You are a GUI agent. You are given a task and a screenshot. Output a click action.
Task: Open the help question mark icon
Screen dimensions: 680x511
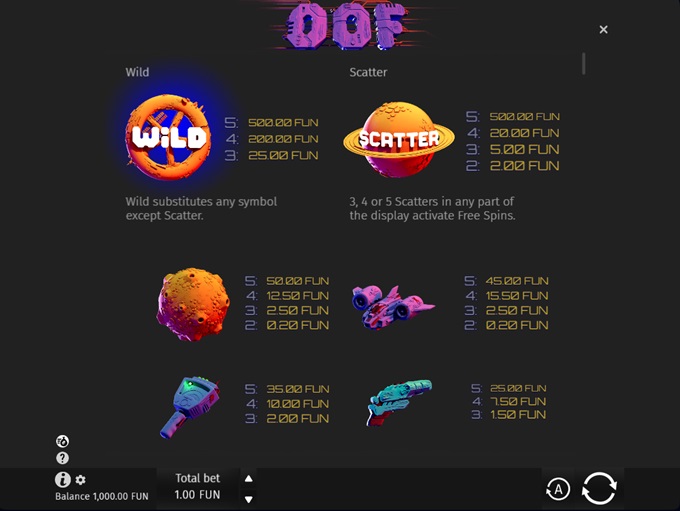click(62, 458)
